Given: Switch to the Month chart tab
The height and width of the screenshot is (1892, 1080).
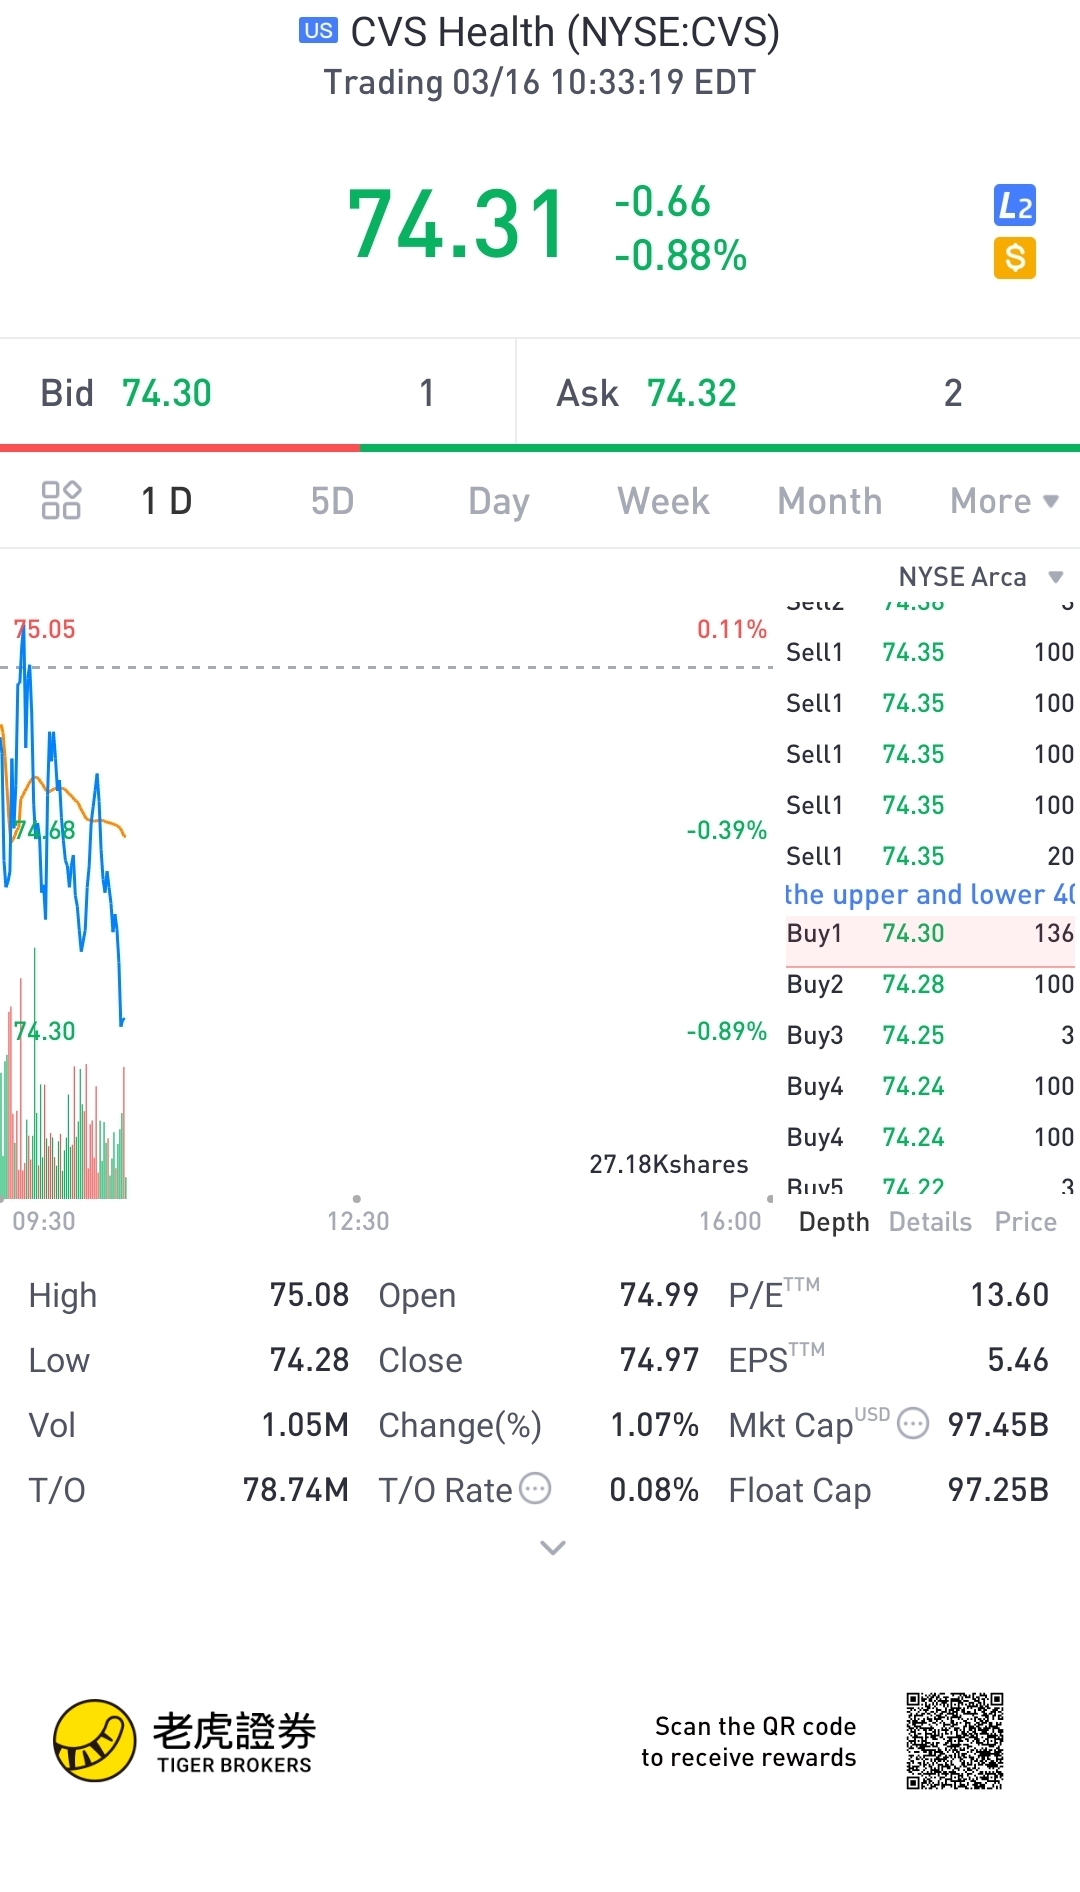Looking at the screenshot, I should tap(830, 501).
